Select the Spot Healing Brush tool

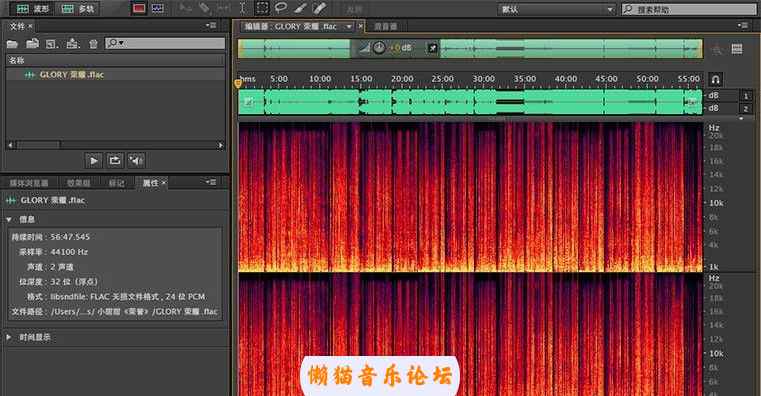coord(319,8)
